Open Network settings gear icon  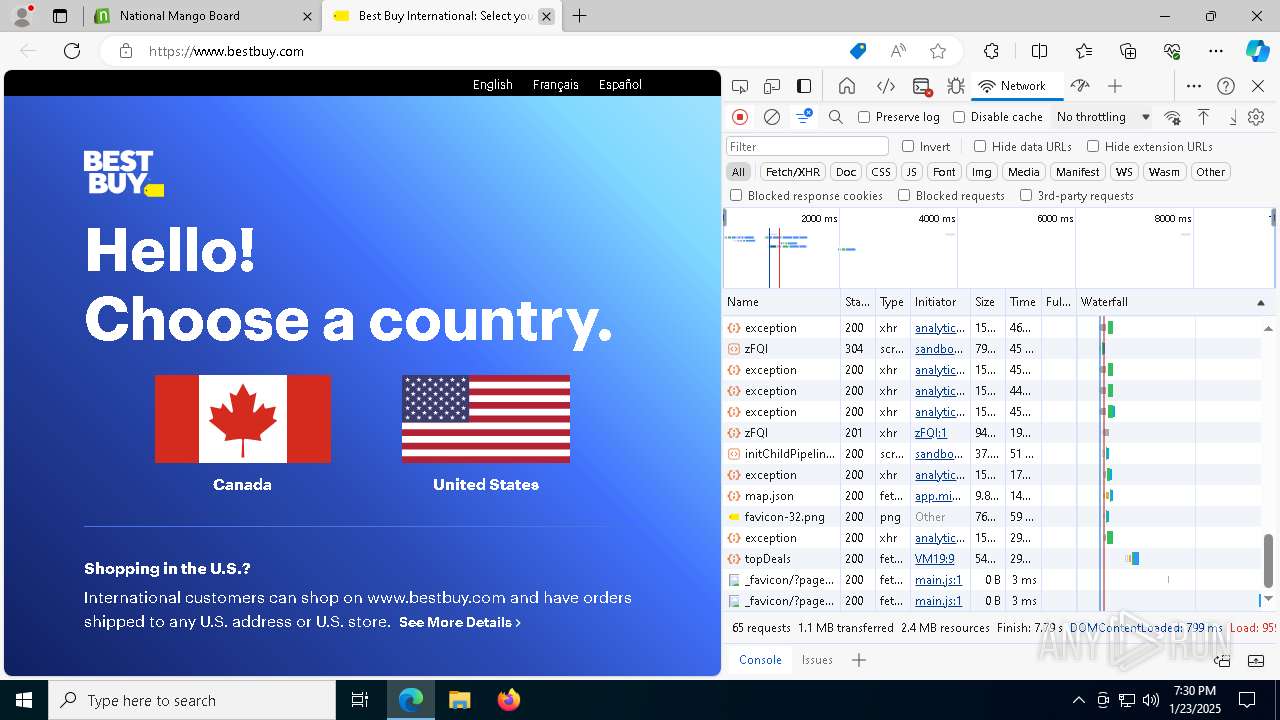[1257, 117]
